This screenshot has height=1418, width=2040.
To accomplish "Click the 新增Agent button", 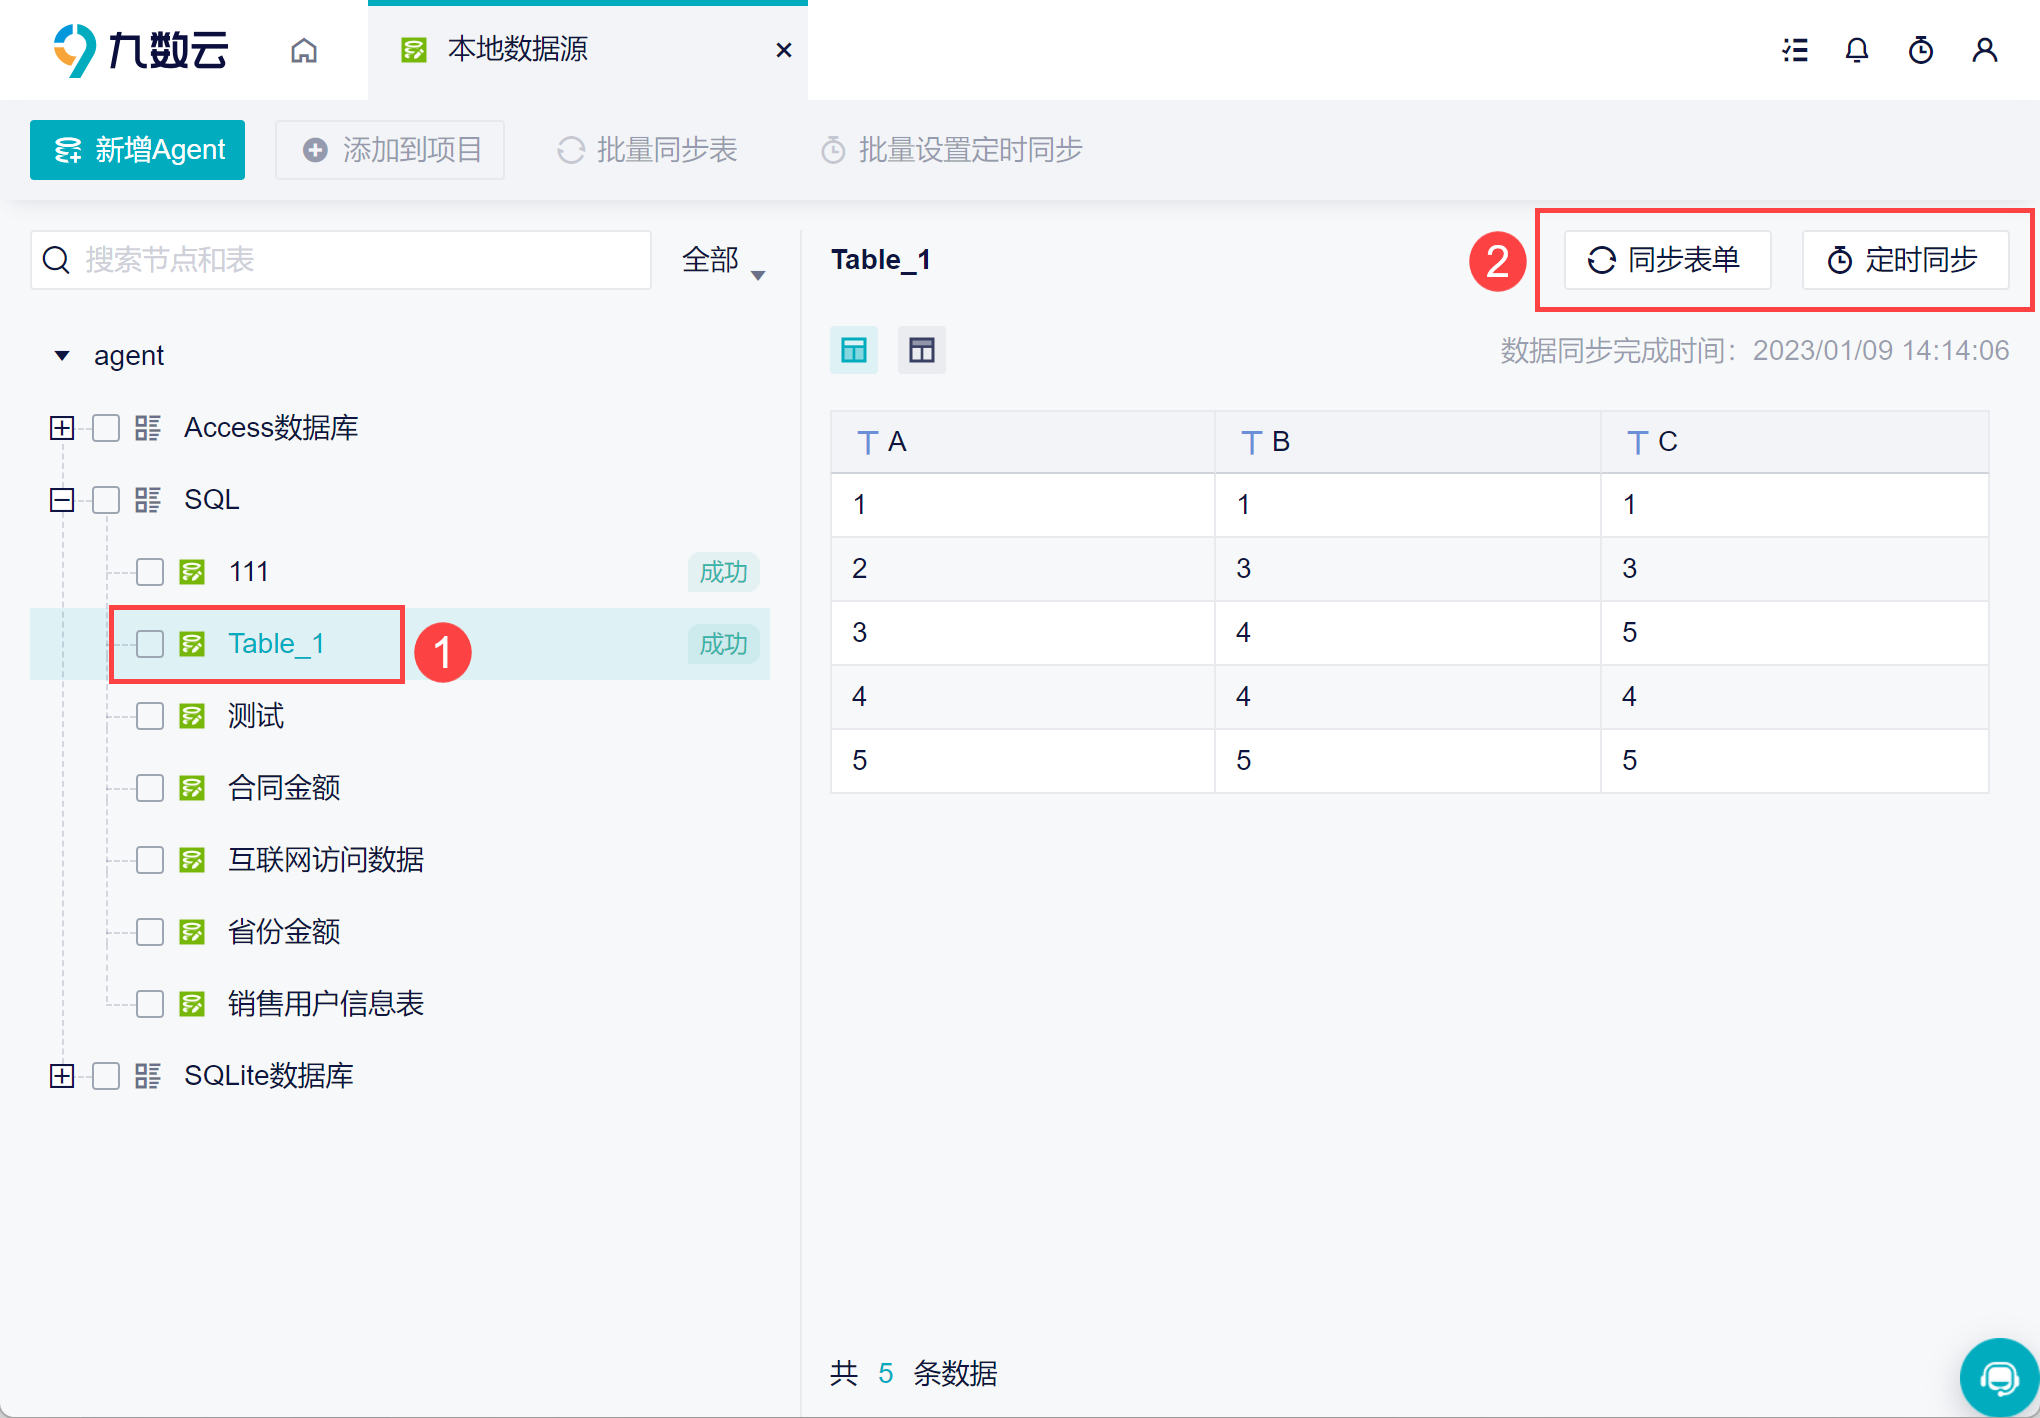I will 138,150.
